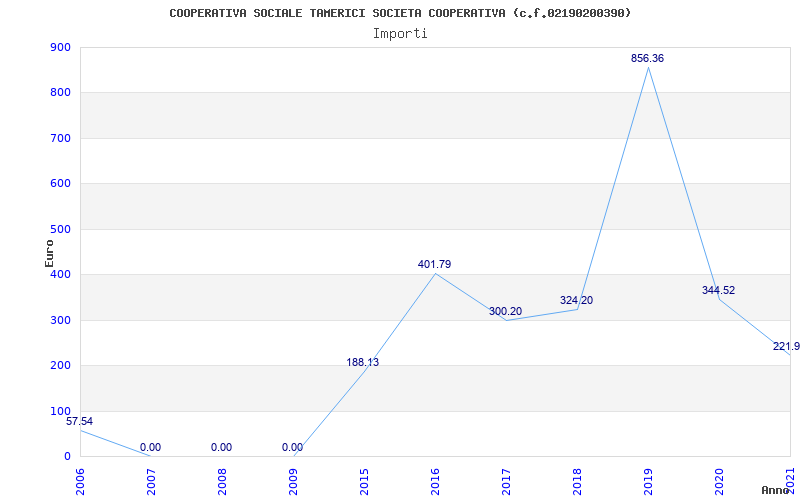The height and width of the screenshot is (500, 800).
Task: Click the 188.13 data label
Action: tap(363, 362)
